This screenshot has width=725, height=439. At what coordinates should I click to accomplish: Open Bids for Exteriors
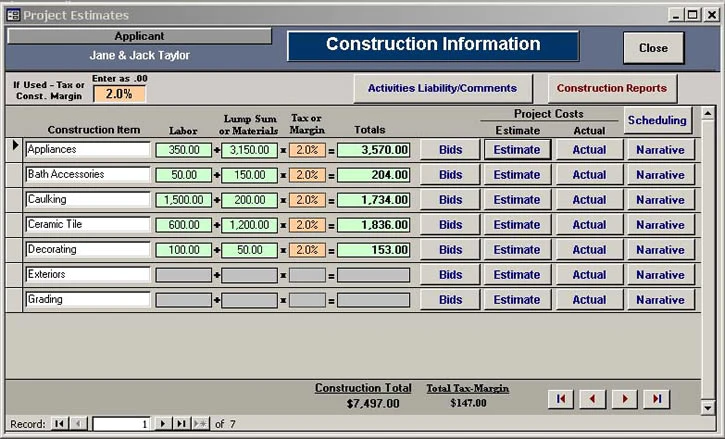[x=450, y=275]
